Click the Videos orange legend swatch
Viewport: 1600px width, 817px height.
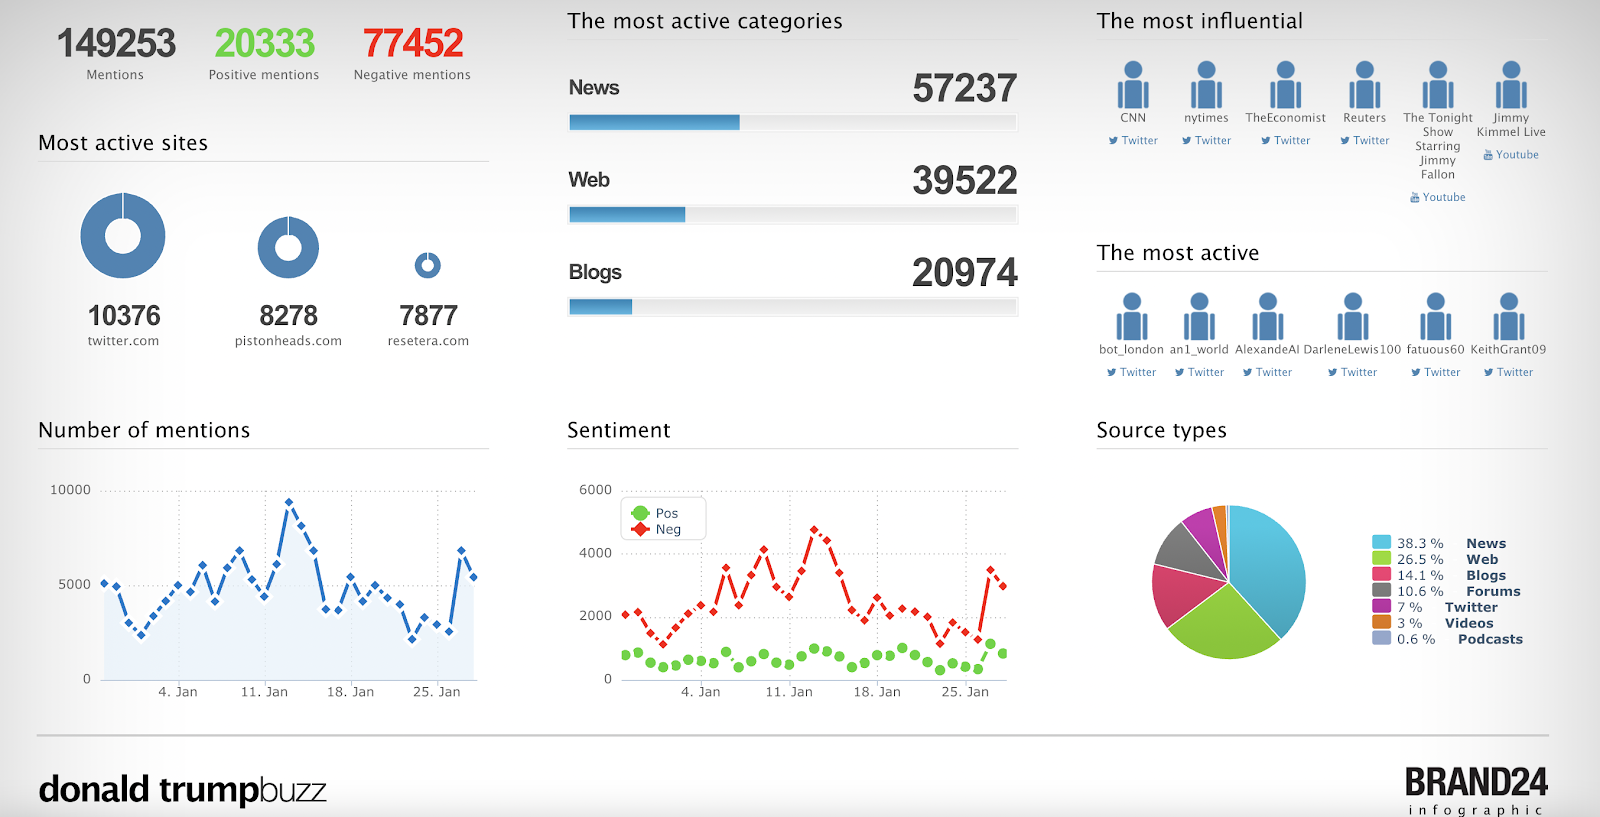1381,623
